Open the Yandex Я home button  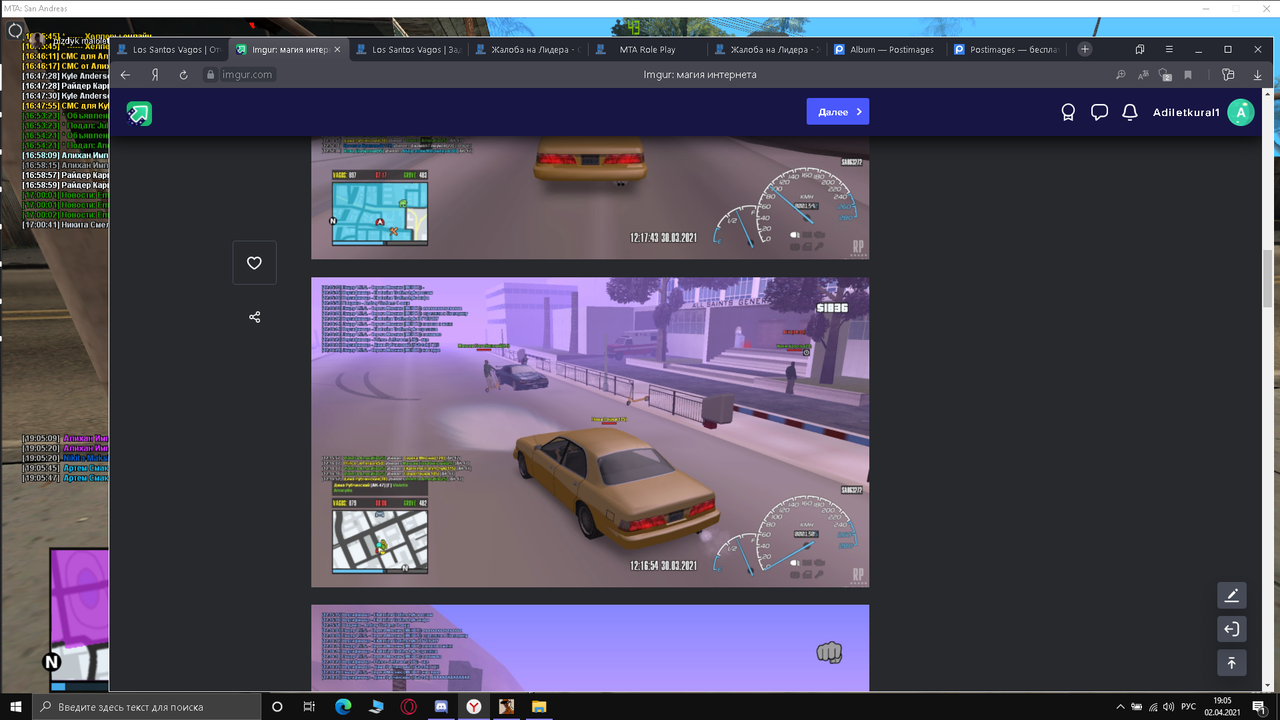pyautogui.click(x=155, y=75)
